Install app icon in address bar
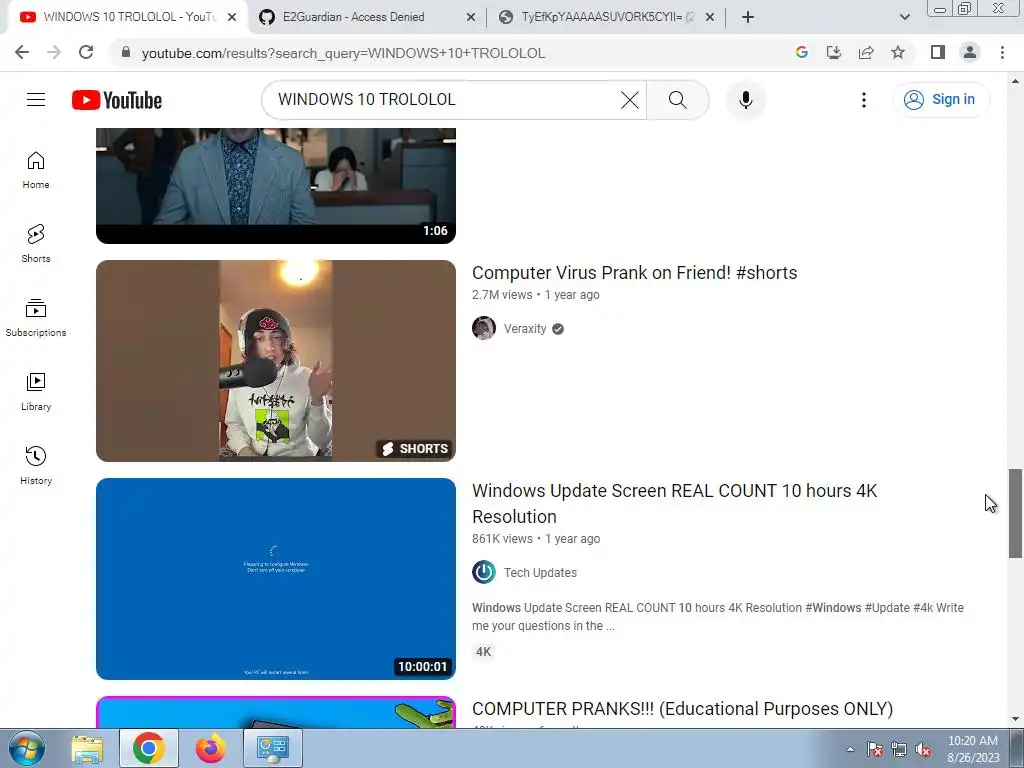Image resolution: width=1024 pixels, height=768 pixels. 834,53
